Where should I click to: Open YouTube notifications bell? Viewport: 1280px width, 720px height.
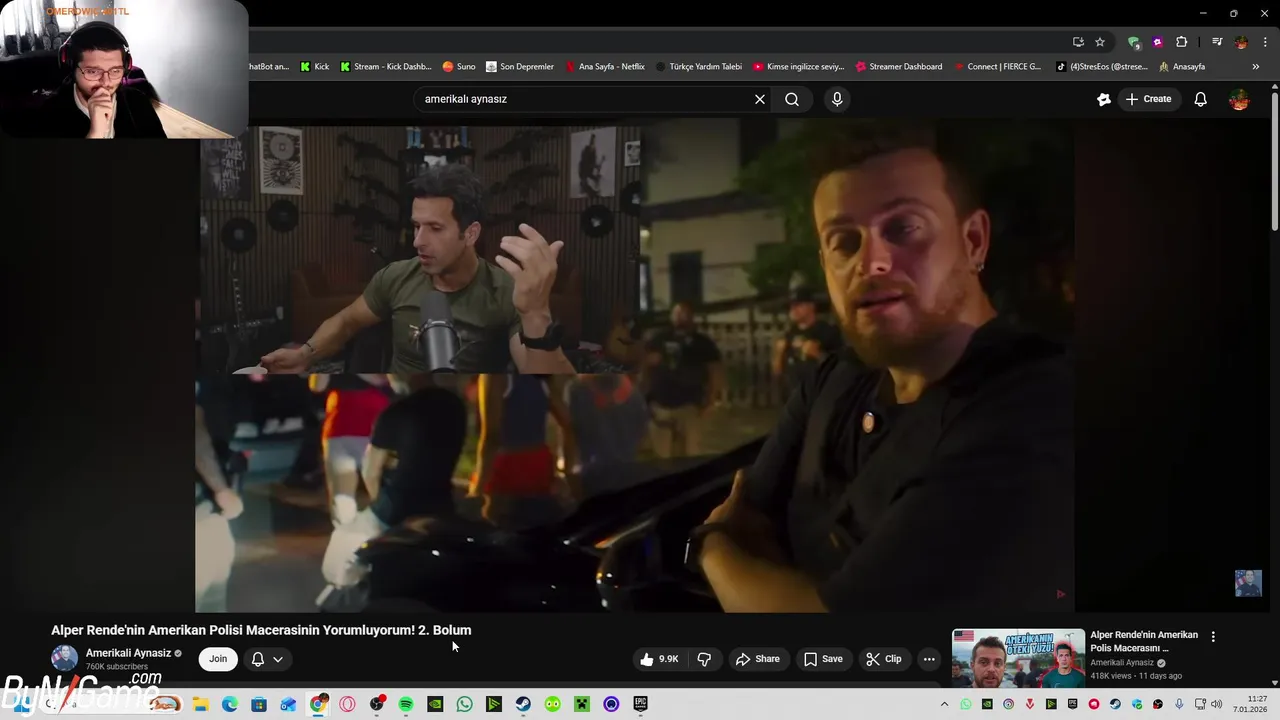(x=1200, y=99)
